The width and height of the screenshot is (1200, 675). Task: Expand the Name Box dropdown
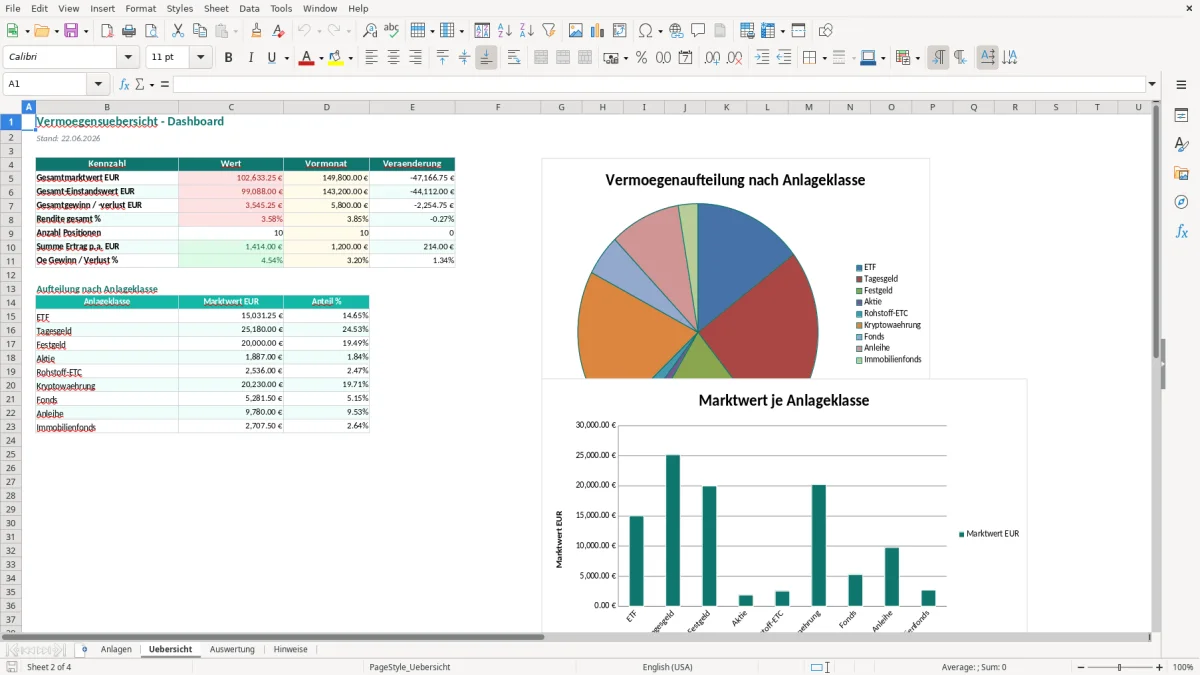click(x=98, y=84)
